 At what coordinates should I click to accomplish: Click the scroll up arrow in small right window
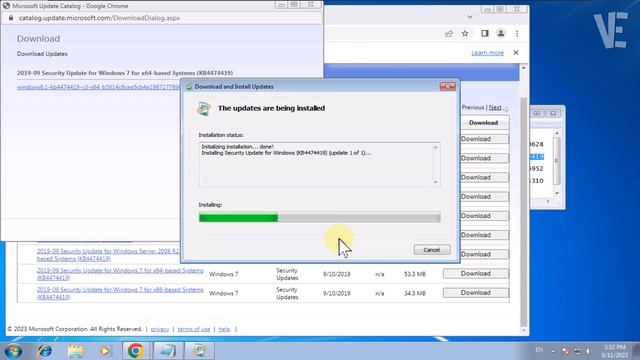[x=557, y=133]
